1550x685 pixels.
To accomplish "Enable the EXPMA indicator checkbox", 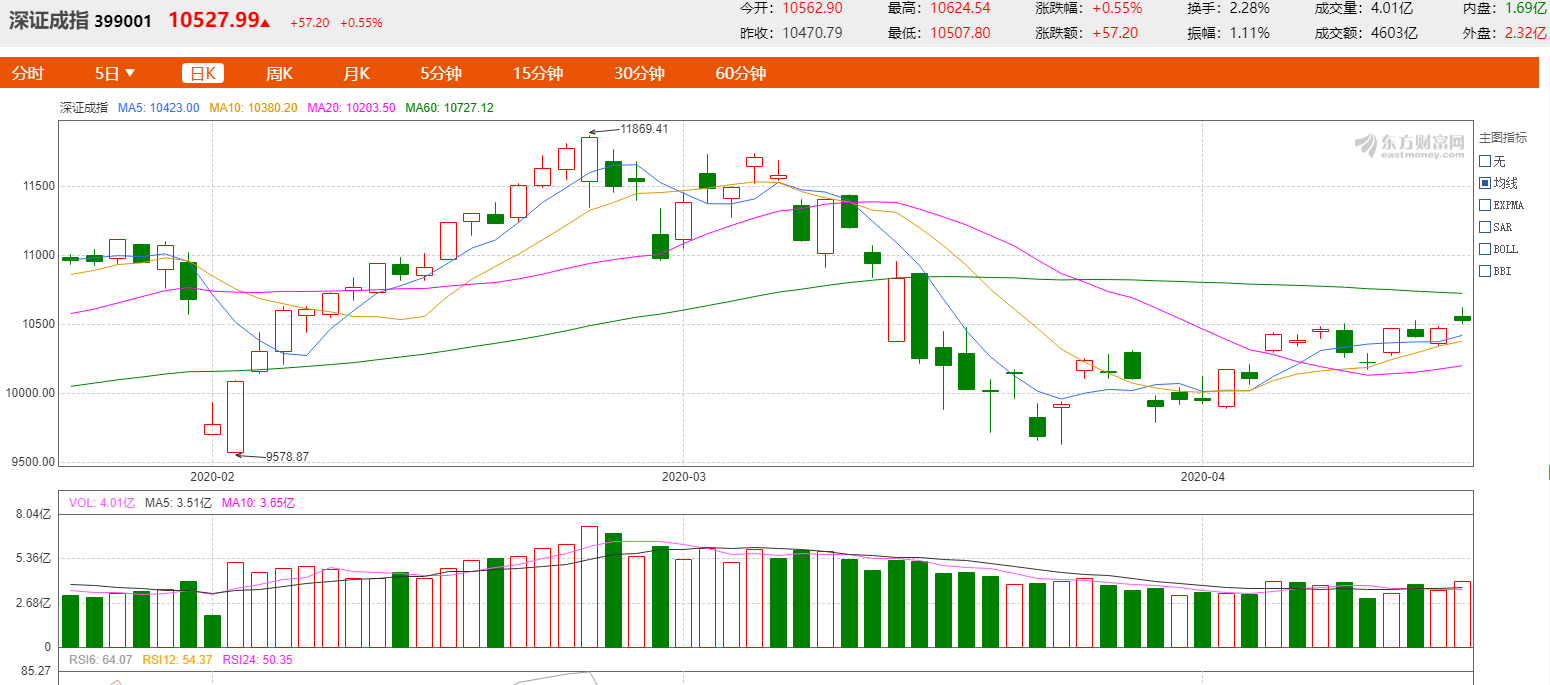I will 1485,205.
